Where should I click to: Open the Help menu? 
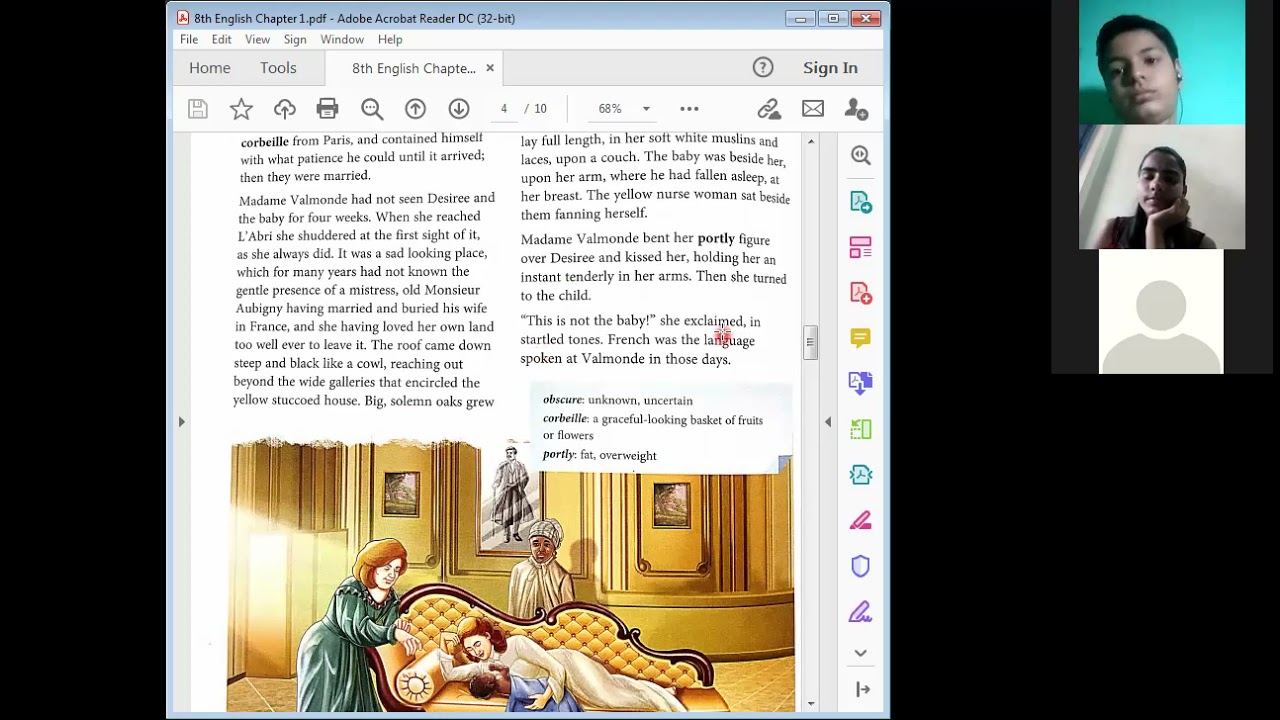point(390,39)
